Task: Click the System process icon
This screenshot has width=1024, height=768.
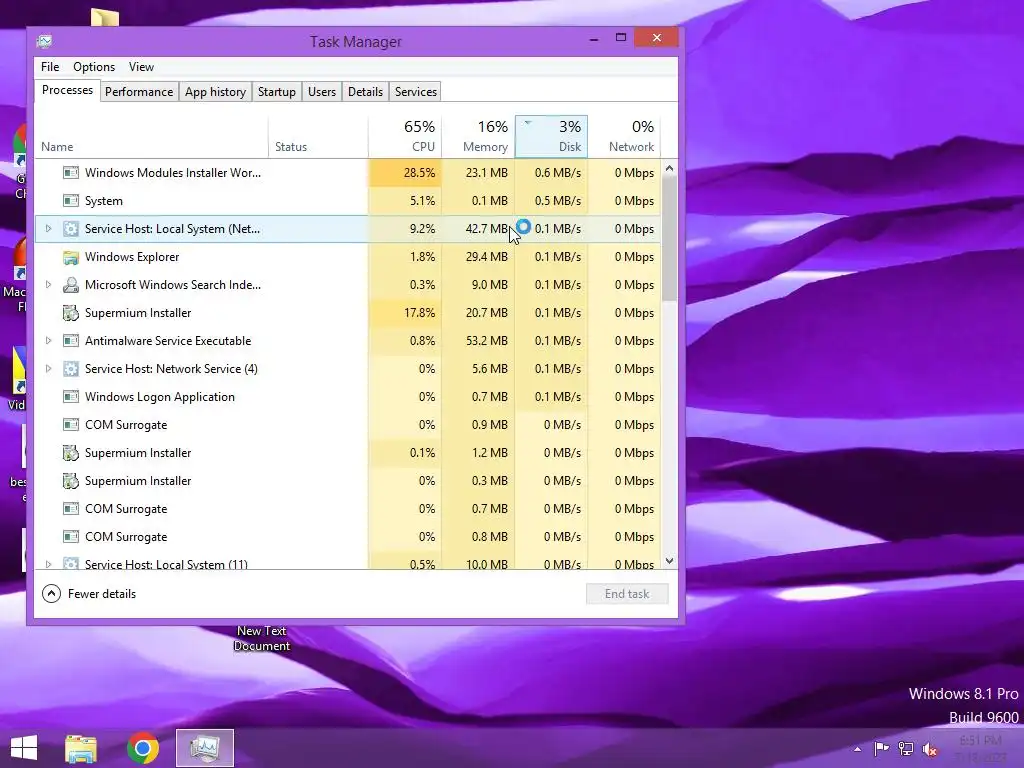Action: [71, 201]
